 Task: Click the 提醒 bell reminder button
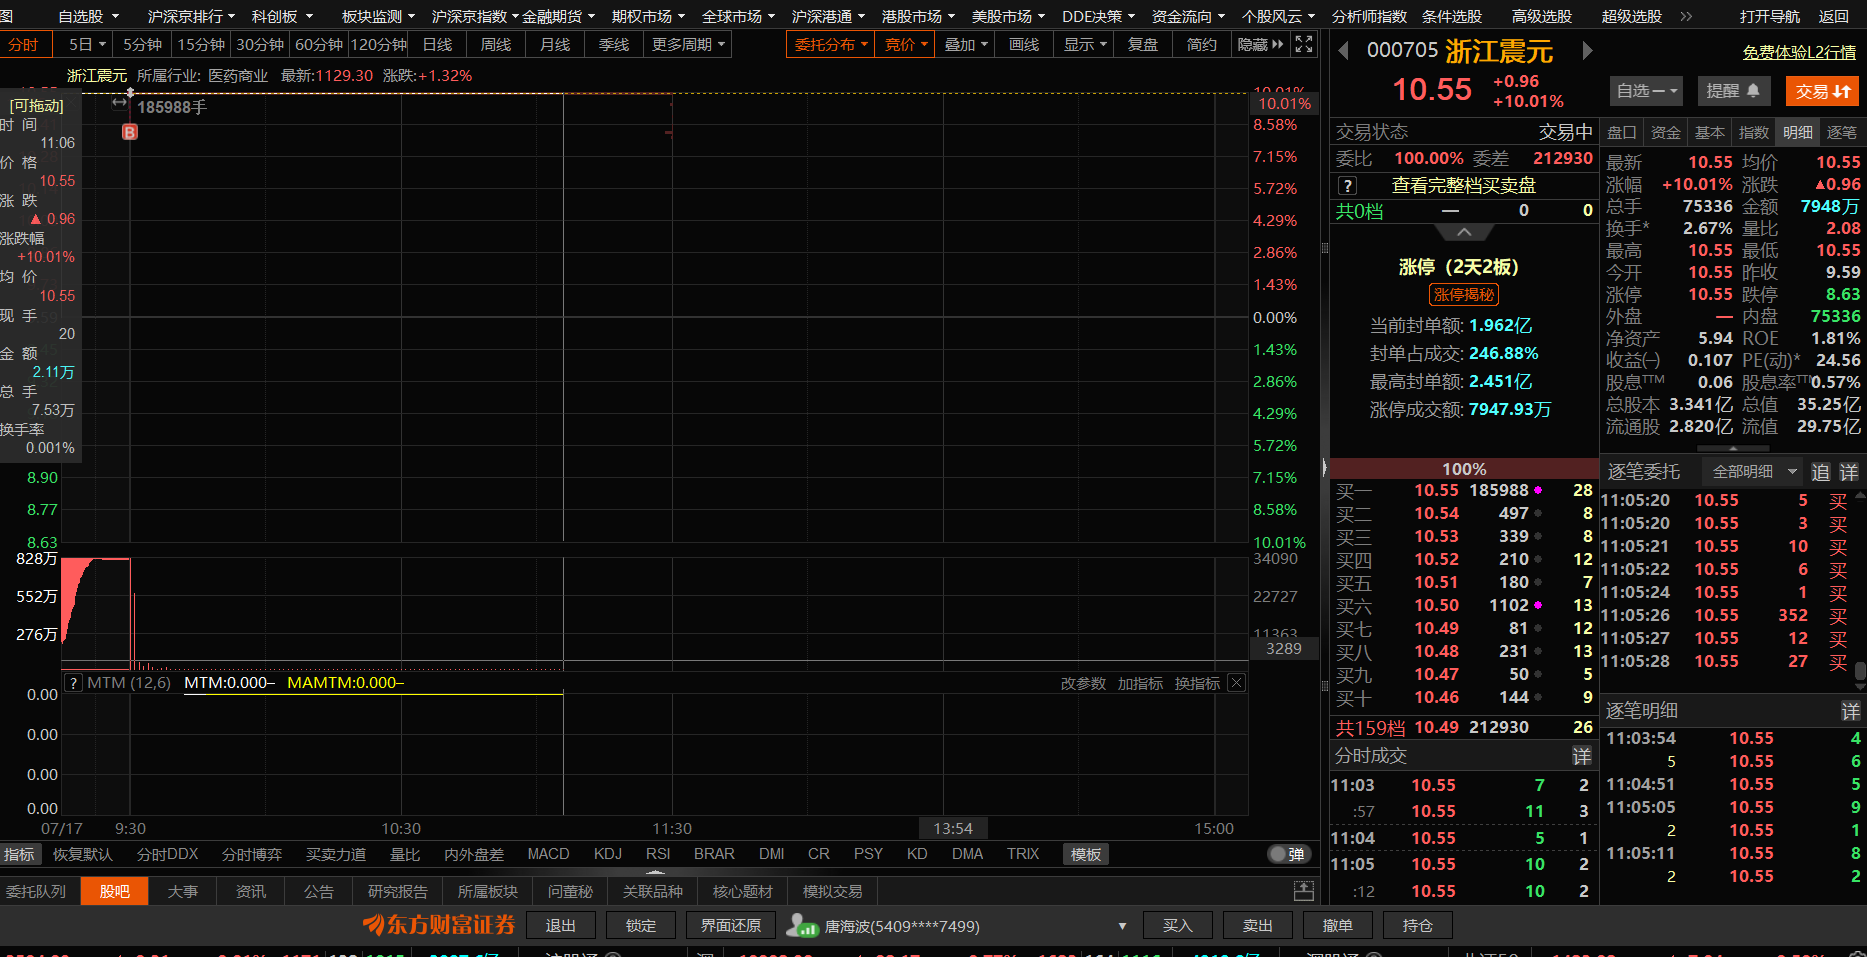pos(1734,91)
